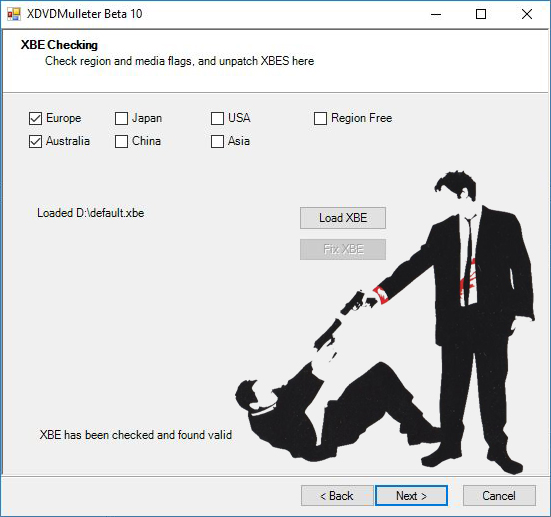The height and width of the screenshot is (517, 551).
Task: Tick the China region checkbox
Action: pyautogui.click(x=121, y=141)
